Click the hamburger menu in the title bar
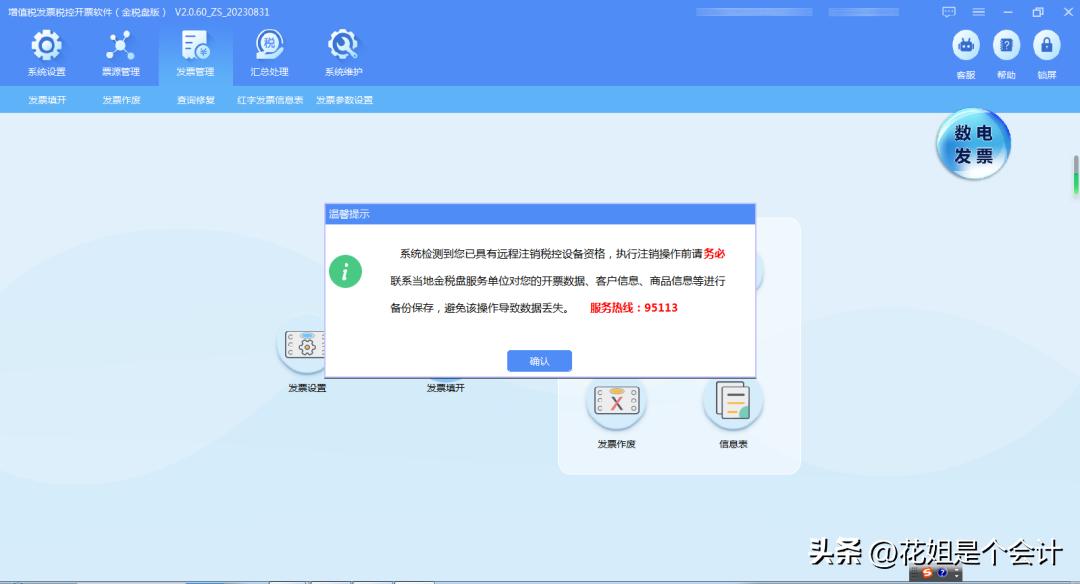This screenshot has height=584, width=1080. tap(978, 11)
